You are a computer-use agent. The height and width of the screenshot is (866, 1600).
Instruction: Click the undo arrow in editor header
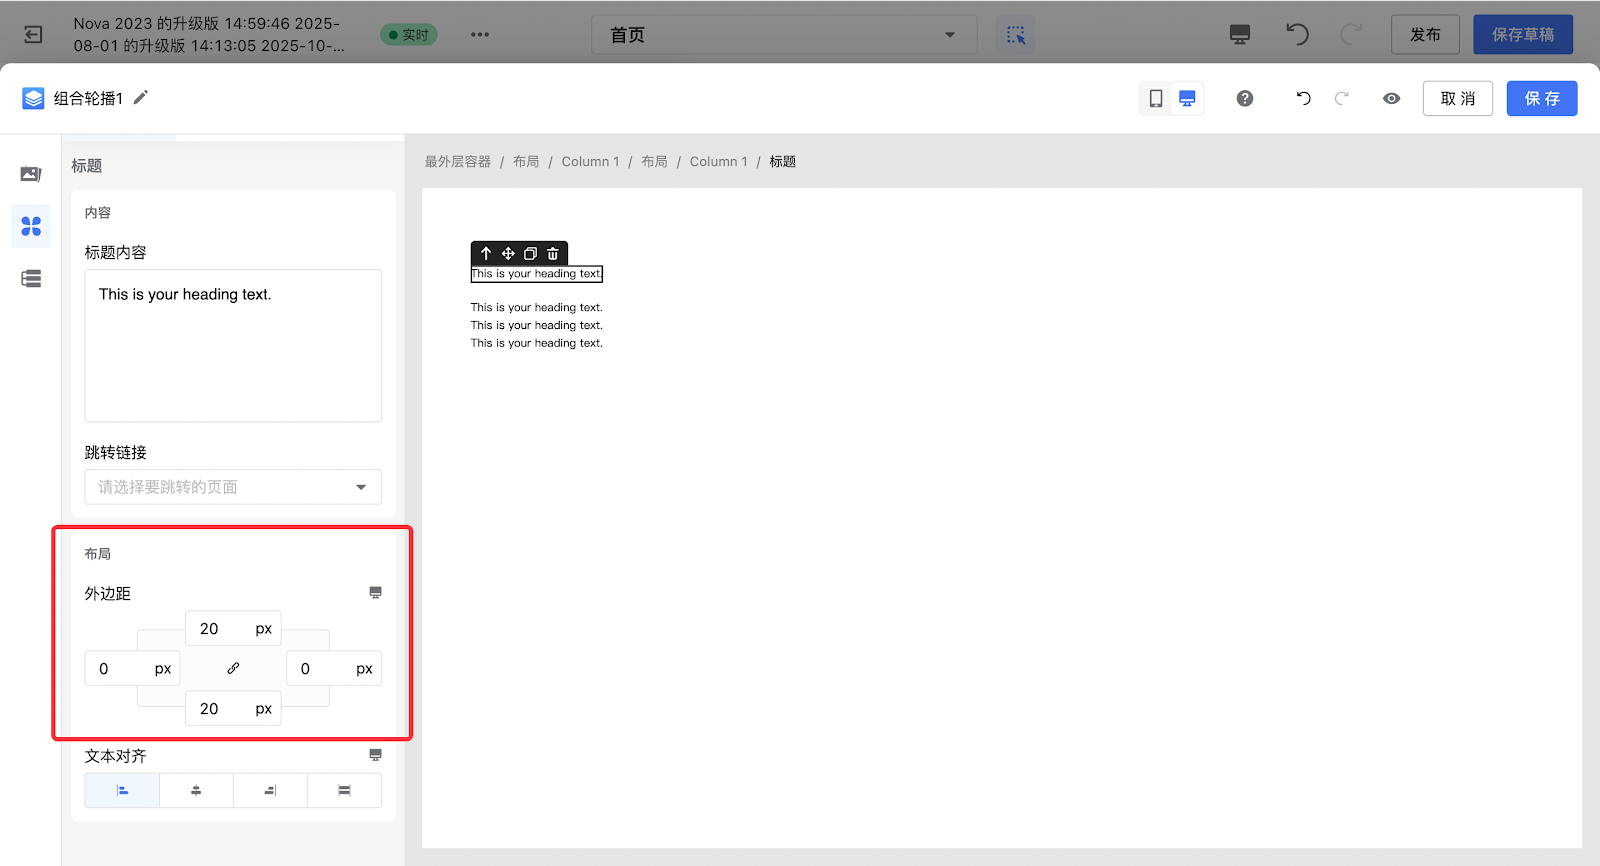coord(1303,98)
